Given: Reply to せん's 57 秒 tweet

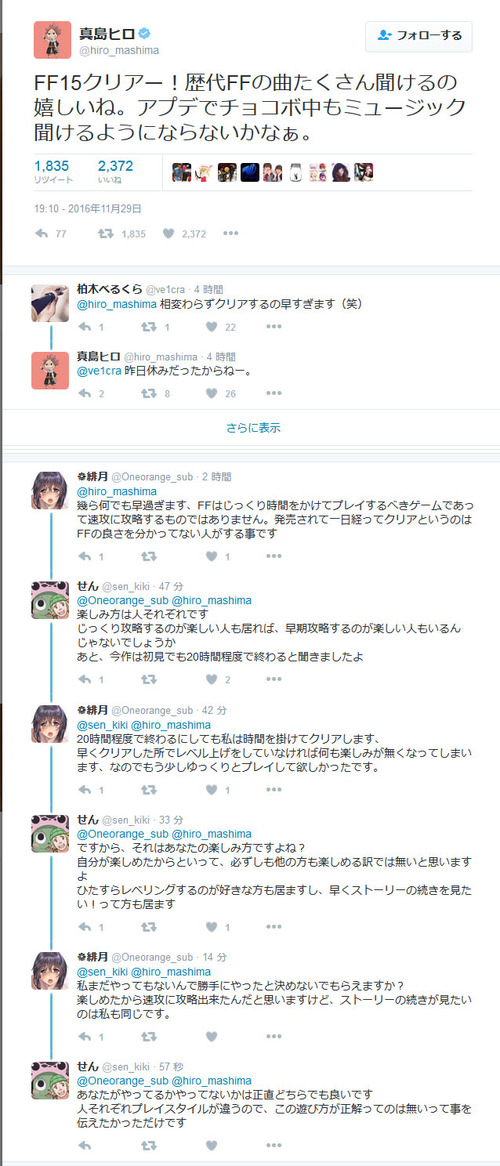Looking at the screenshot, I should pos(85,1145).
